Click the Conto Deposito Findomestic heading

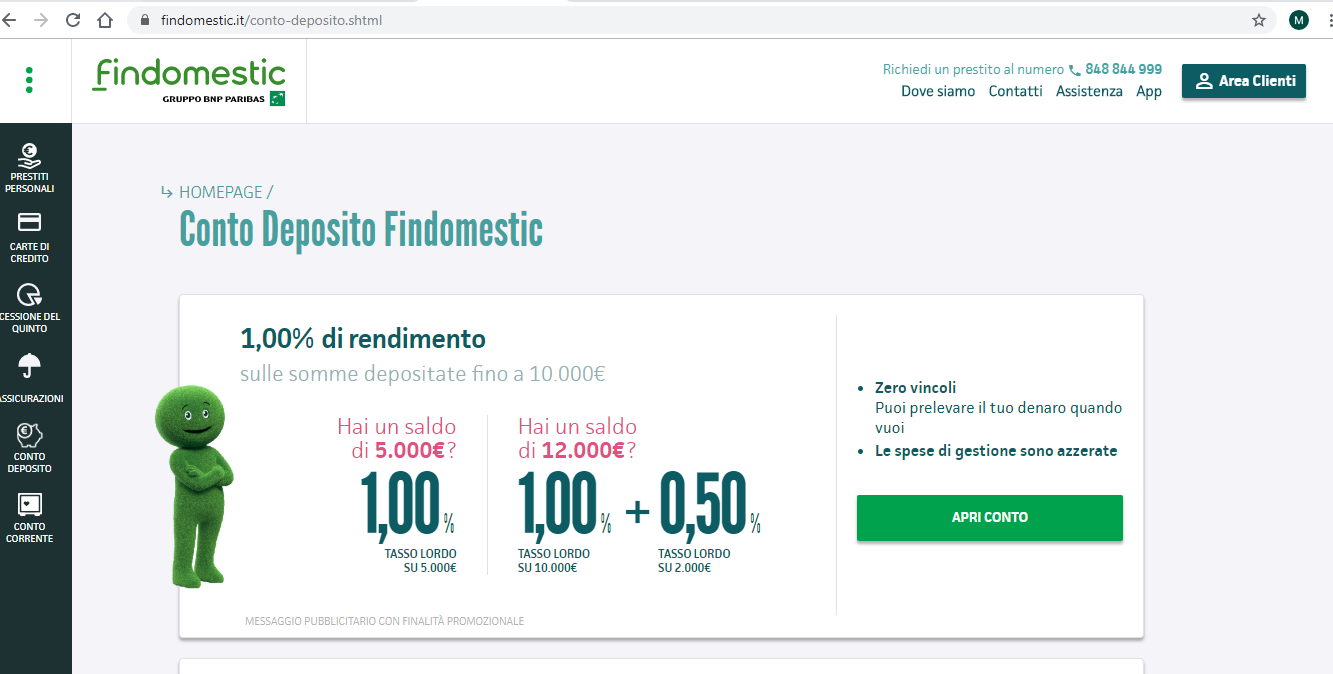coord(361,230)
